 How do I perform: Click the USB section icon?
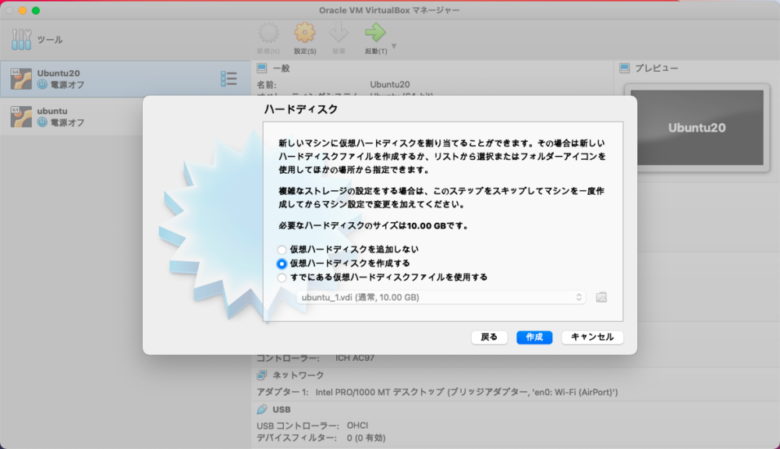click(x=262, y=409)
